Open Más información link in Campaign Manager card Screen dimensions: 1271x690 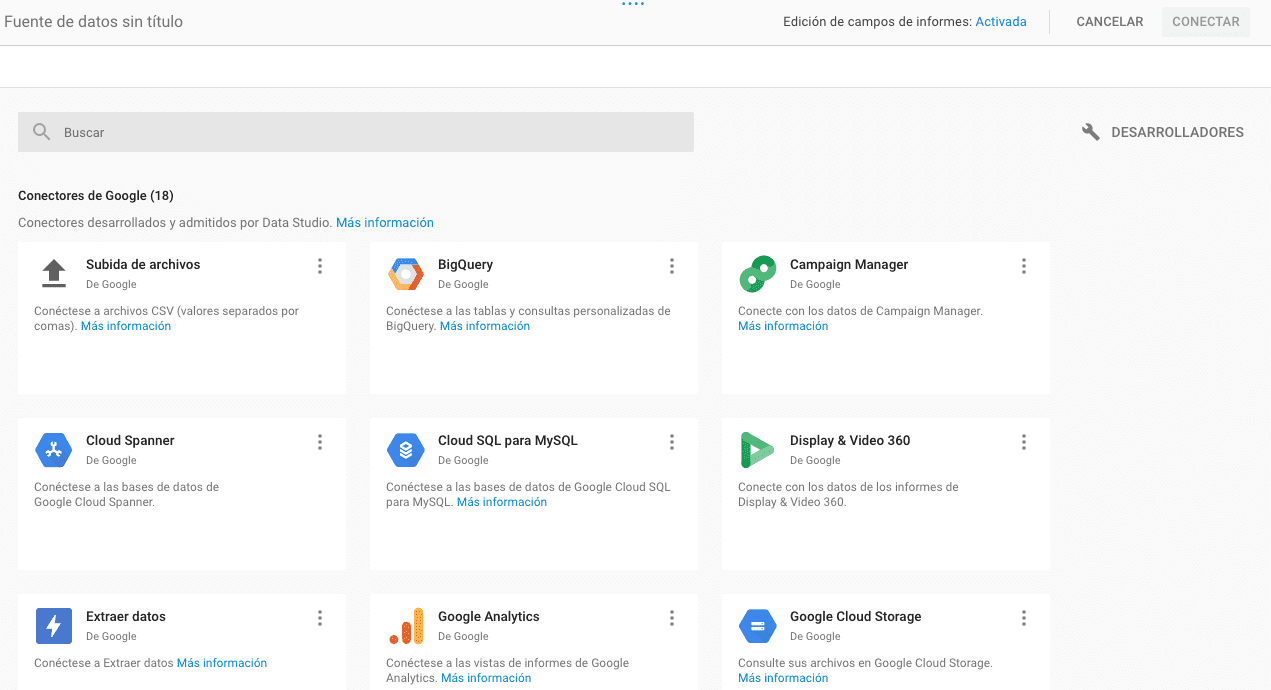pos(783,326)
